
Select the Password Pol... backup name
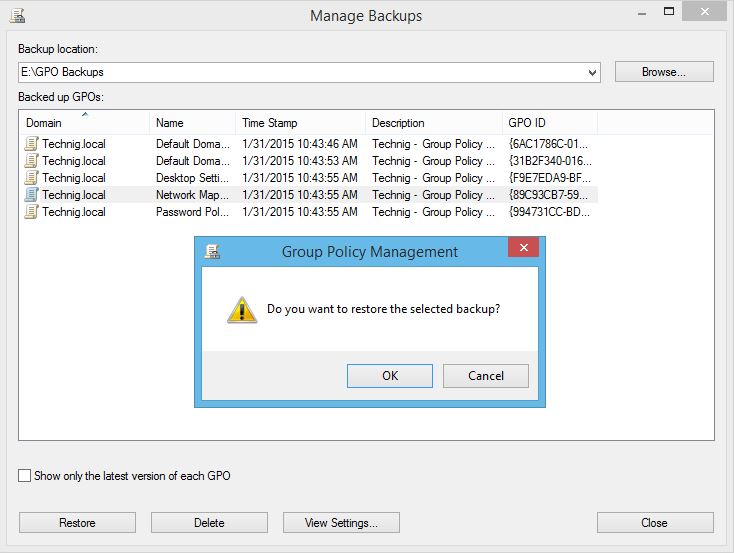tap(192, 212)
